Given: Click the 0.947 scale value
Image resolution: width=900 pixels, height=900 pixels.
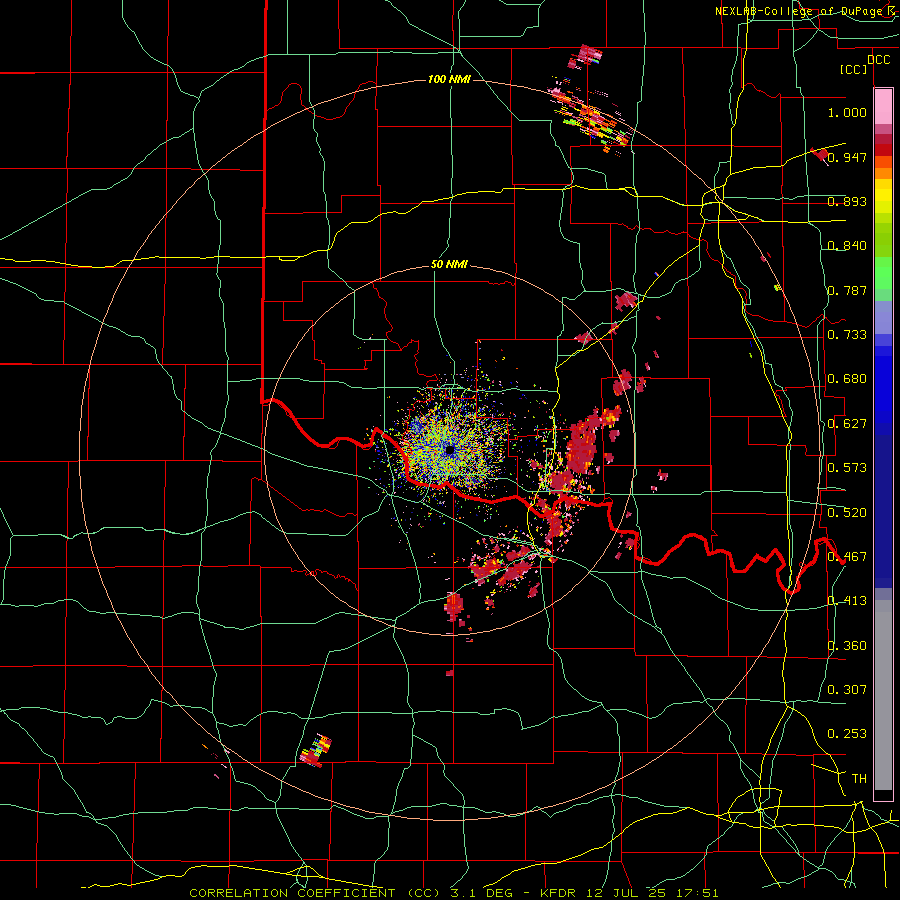Looking at the screenshot, I should pos(847,157).
